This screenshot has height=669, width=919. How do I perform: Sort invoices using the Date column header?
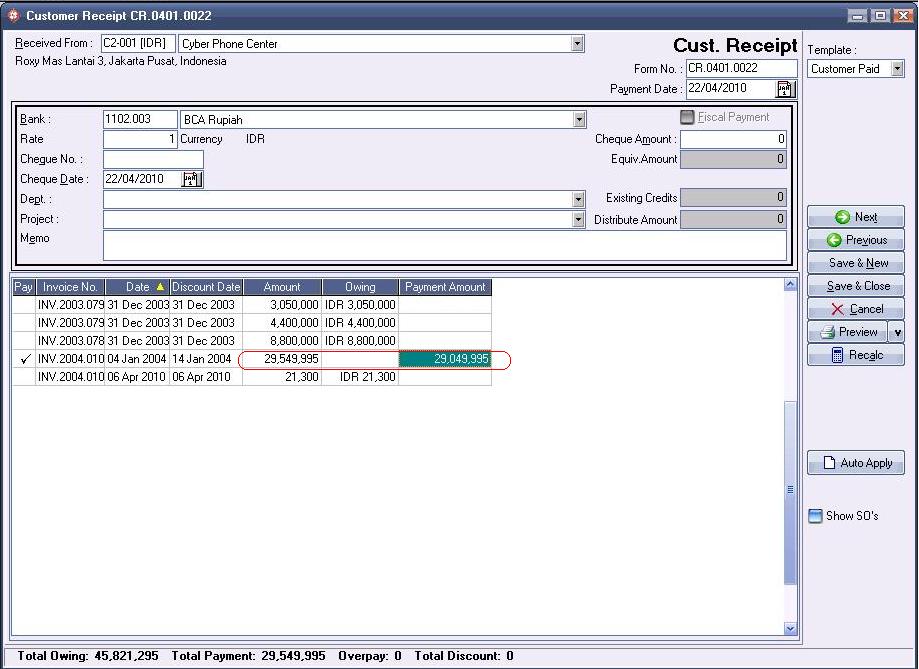click(136, 287)
